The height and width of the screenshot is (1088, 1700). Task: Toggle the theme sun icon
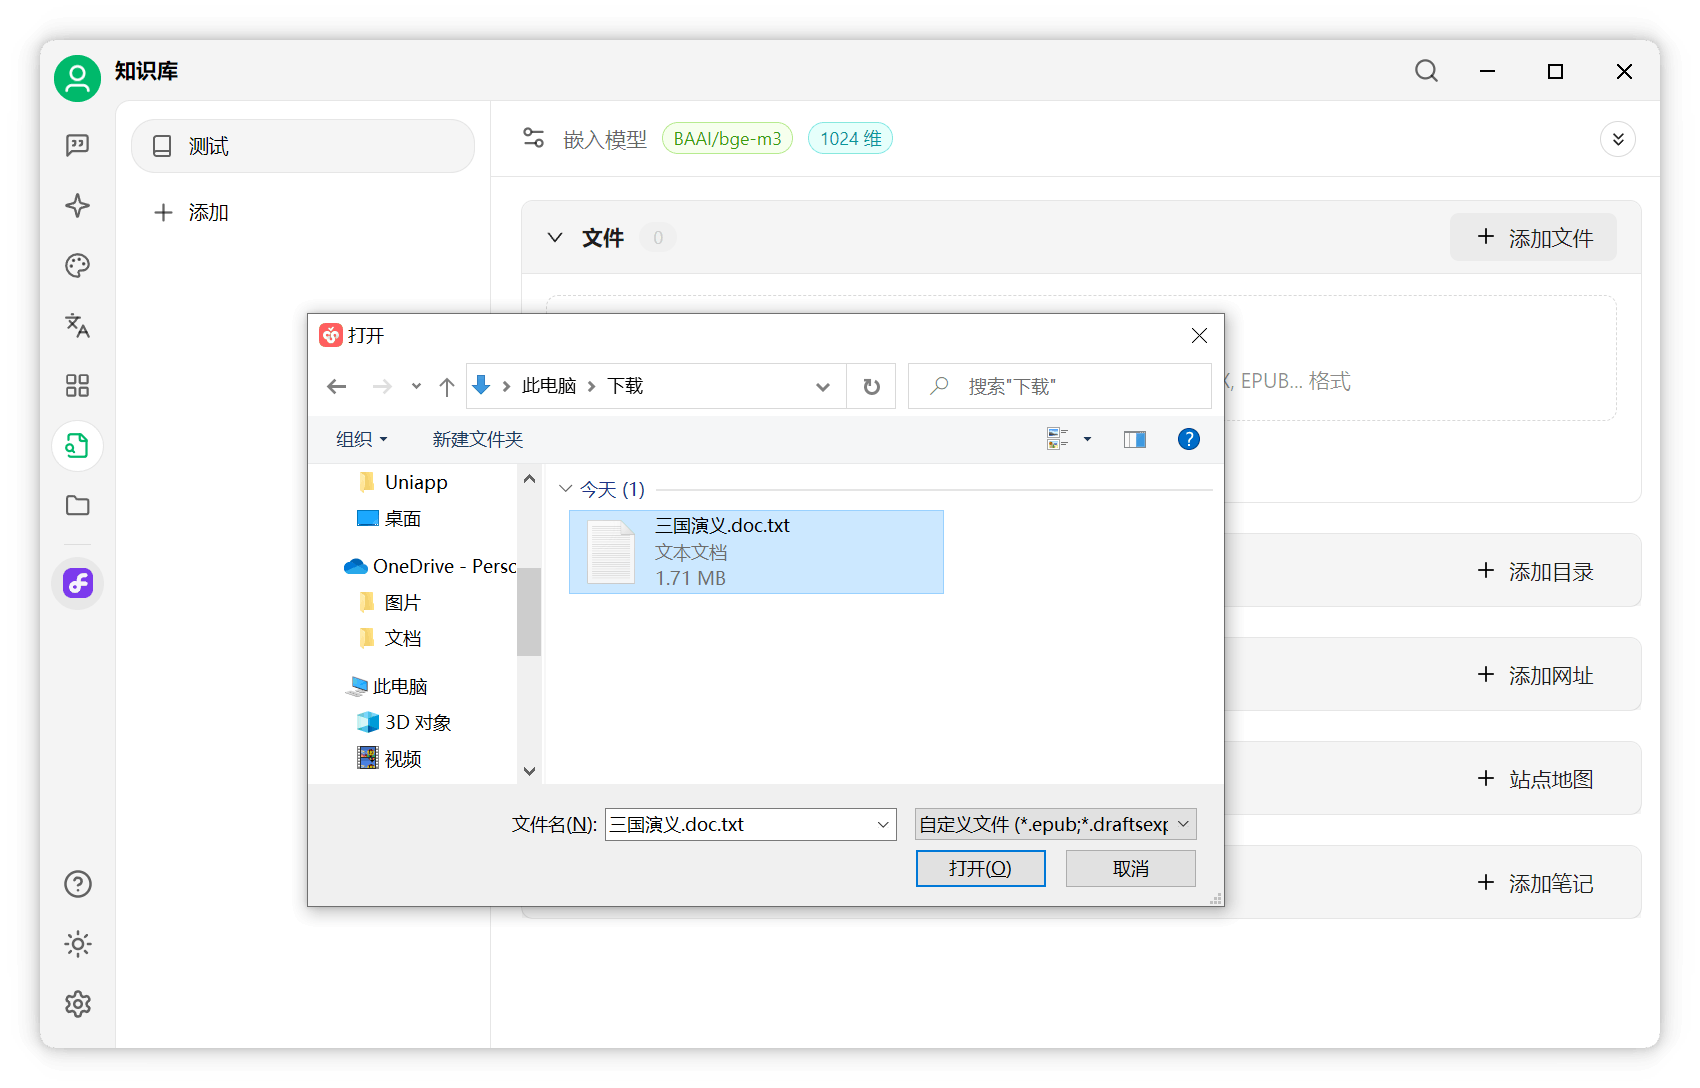click(77, 944)
